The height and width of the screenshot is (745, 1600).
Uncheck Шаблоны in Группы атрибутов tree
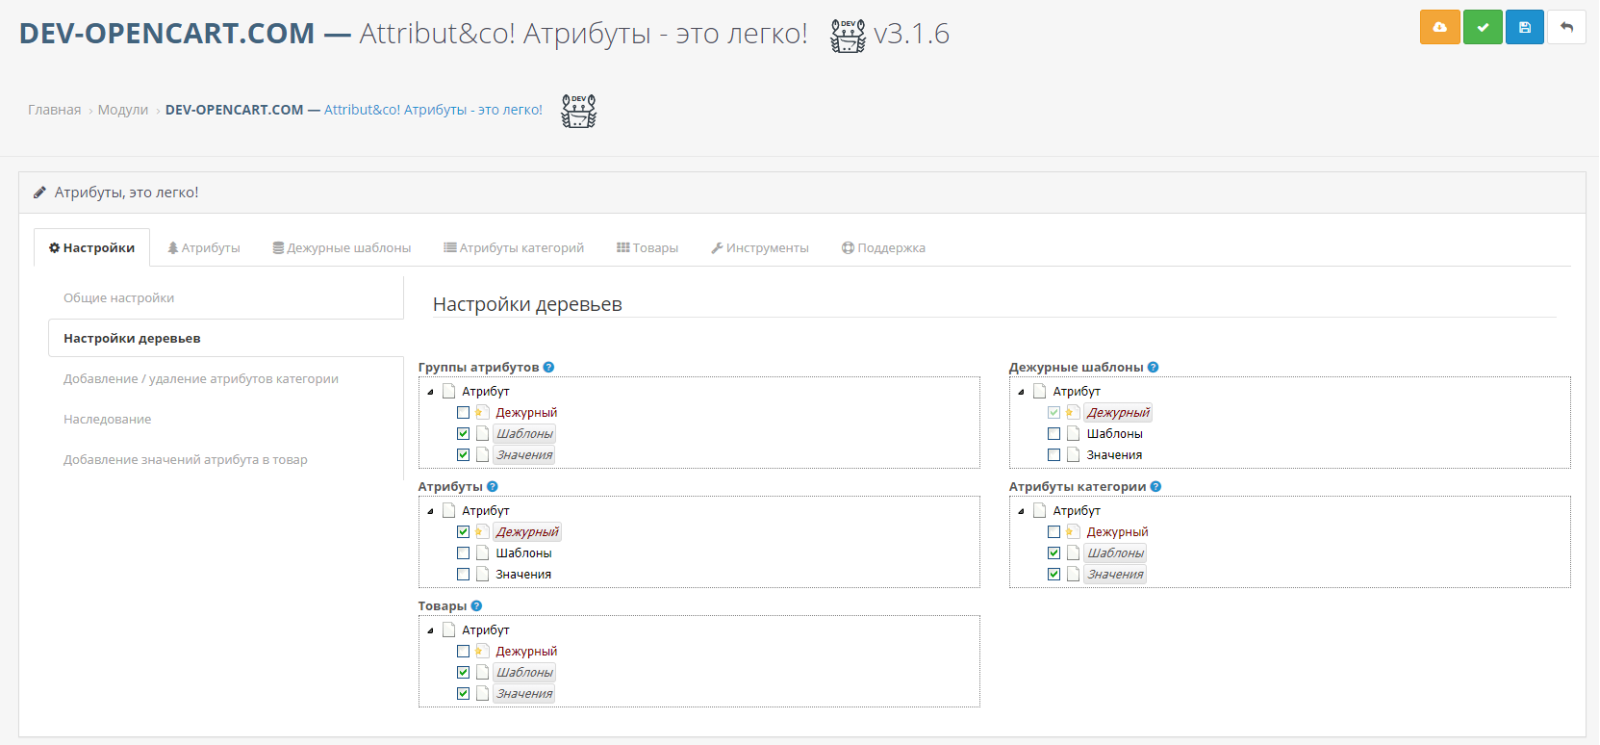pyautogui.click(x=463, y=434)
